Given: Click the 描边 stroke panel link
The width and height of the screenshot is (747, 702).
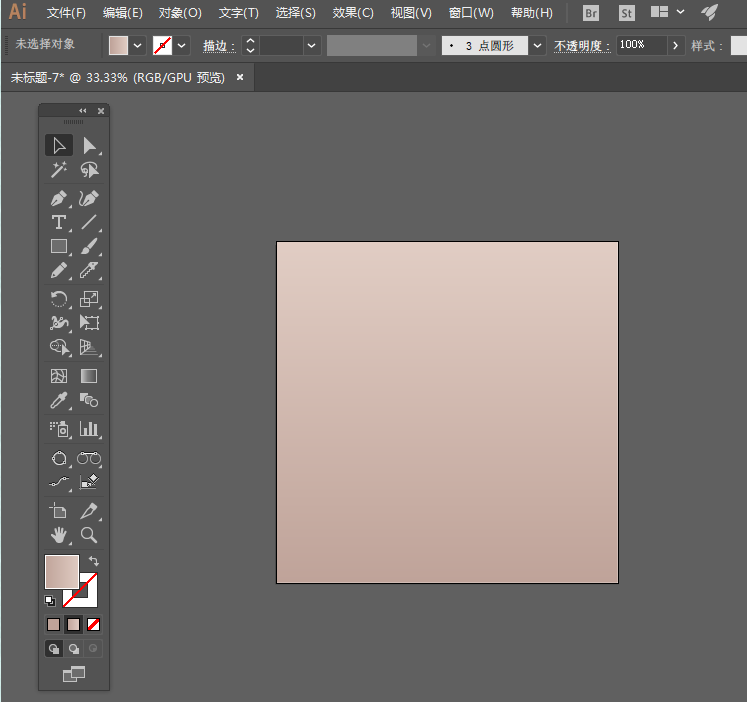Looking at the screenshot, I should [x=219, y=46].
